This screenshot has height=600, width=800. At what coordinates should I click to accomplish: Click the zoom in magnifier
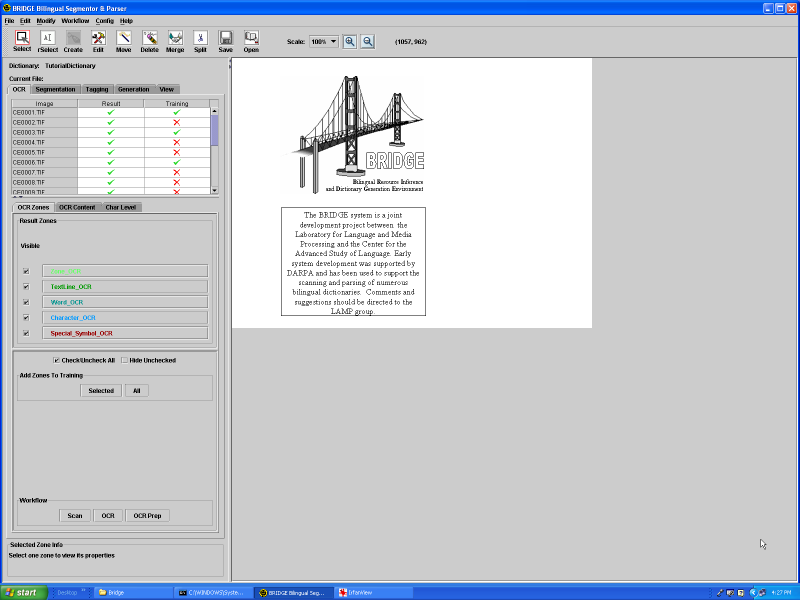pyautogui.click(x=350, y=42)
